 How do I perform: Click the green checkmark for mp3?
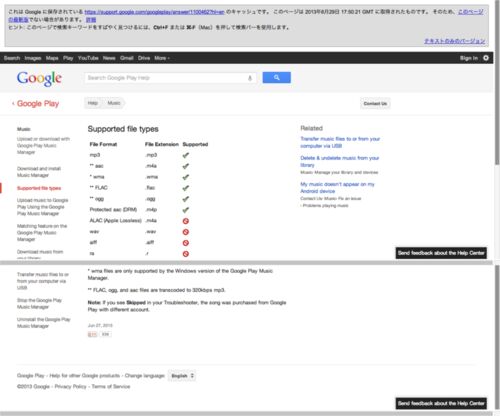[186, 155]
